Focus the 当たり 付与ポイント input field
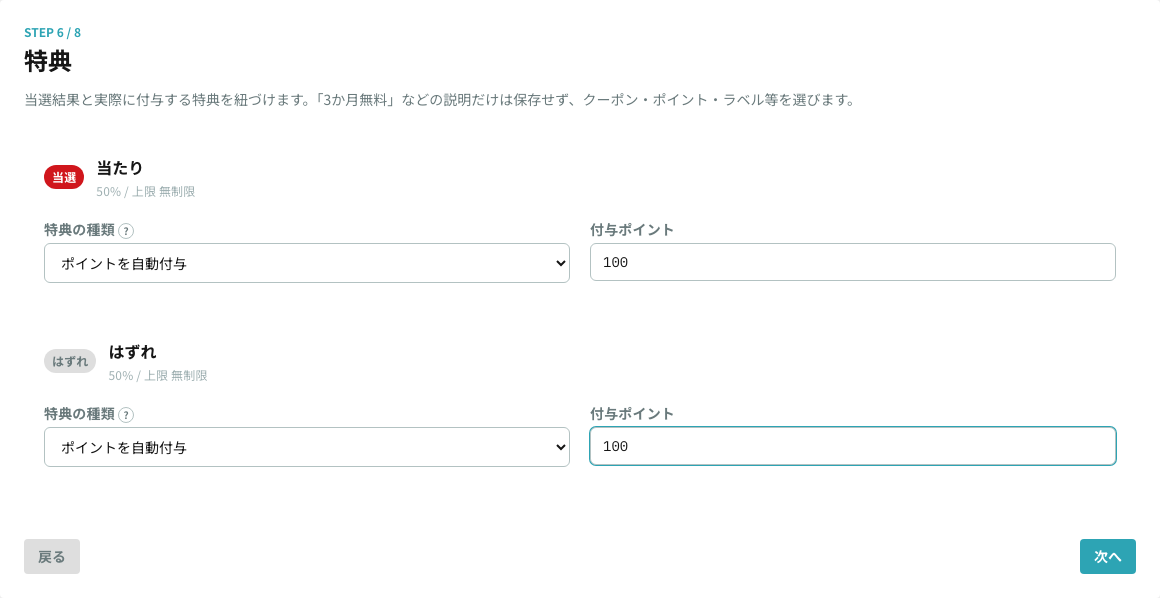The image size is (1160, 598). click(x=852, y=262)
